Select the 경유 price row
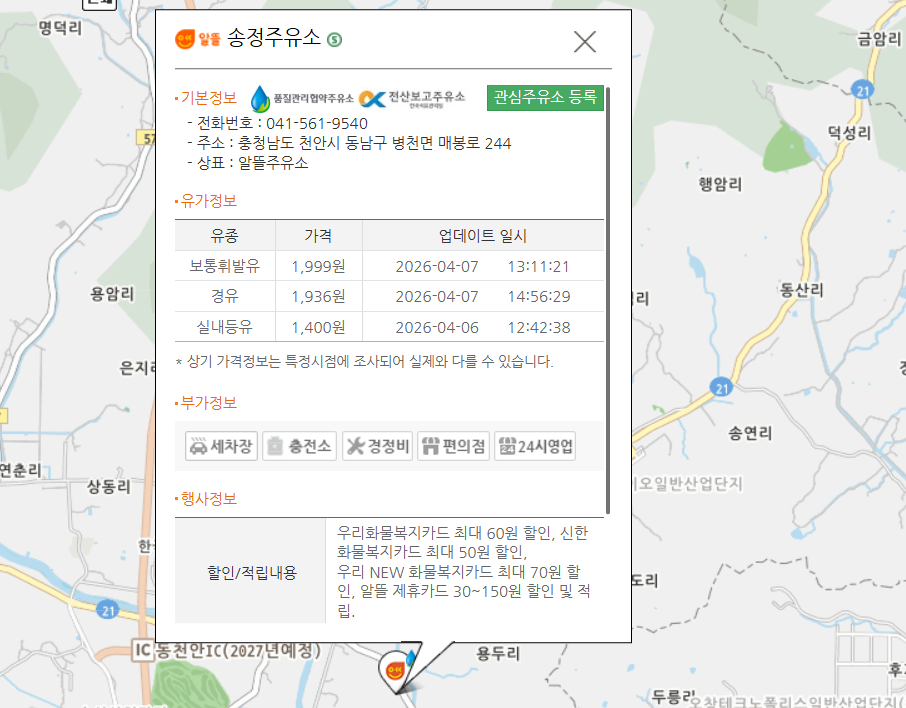Viewport: 906px width, 708px height. (389, 296)
